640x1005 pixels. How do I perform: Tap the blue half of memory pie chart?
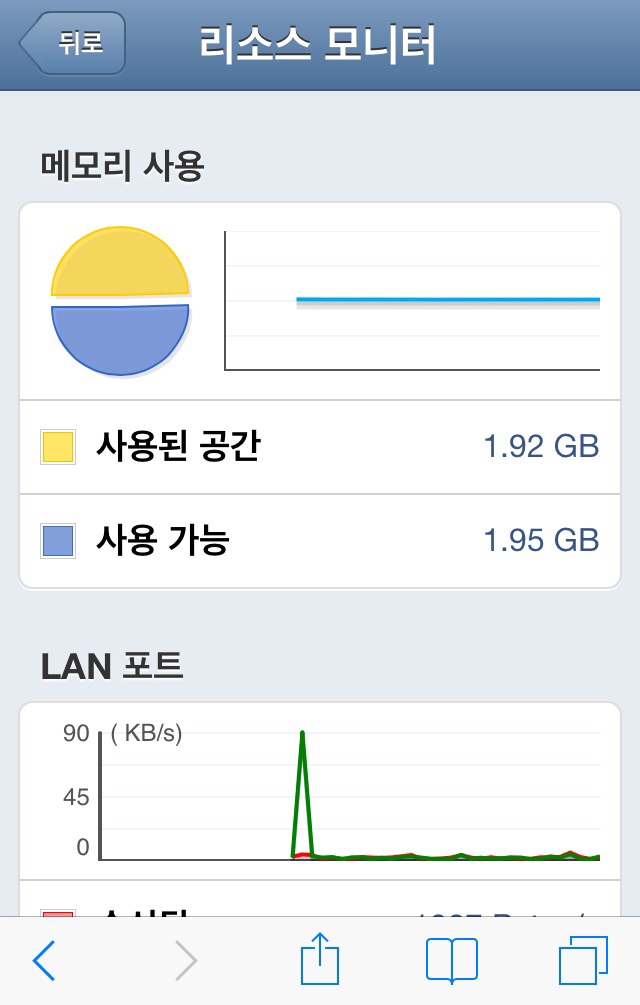120,340
